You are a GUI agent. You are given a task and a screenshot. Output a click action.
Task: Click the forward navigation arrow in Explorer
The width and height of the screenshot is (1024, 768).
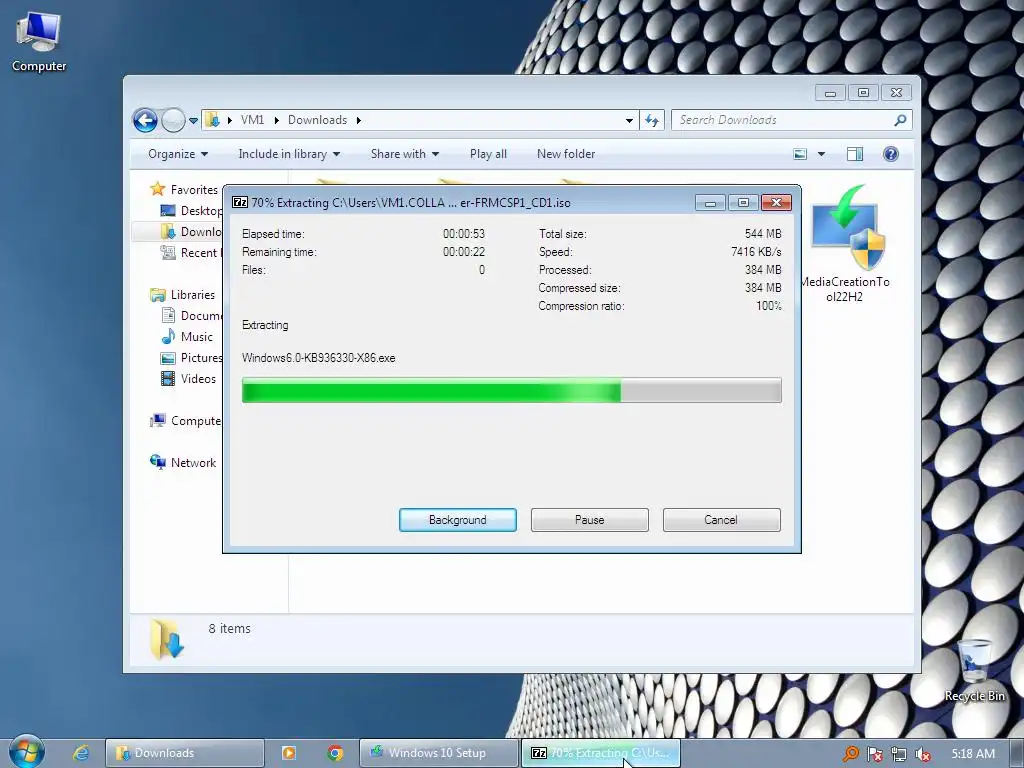(173, 120)
